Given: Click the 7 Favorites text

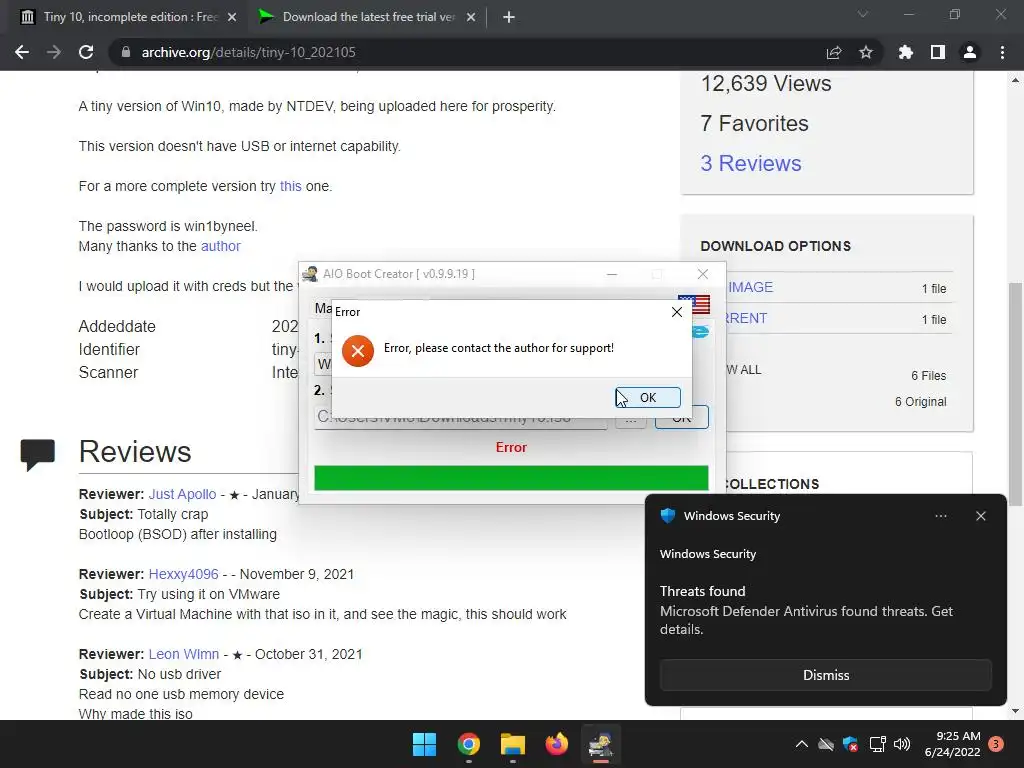Looking at the screenshot, I should click(x=754, y=123).
